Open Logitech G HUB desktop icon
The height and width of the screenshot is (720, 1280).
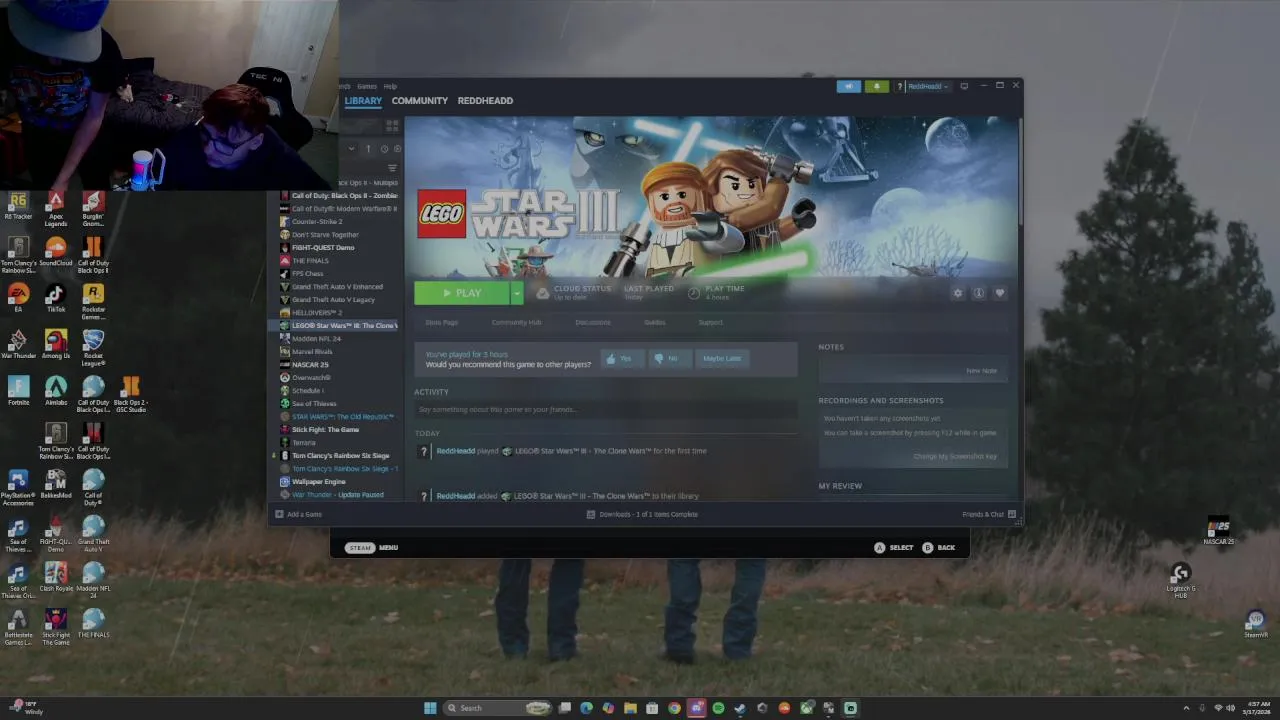tap(1181, 580)
